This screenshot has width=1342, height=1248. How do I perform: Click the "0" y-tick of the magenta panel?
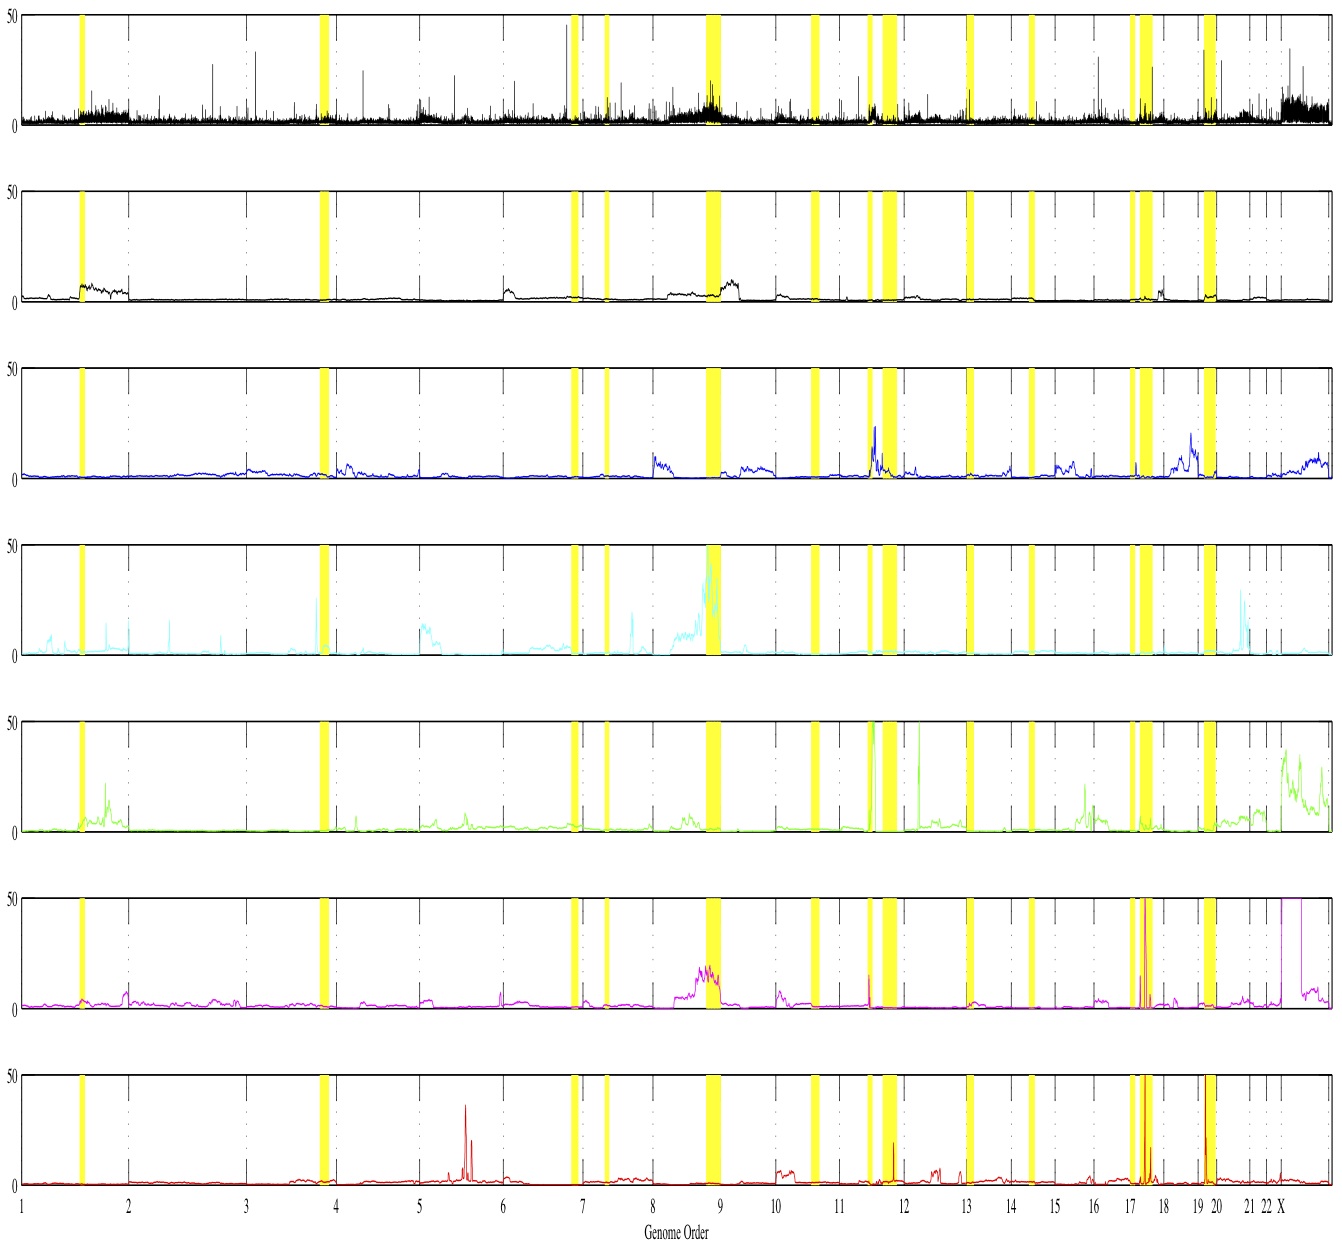click(15, 1009)
